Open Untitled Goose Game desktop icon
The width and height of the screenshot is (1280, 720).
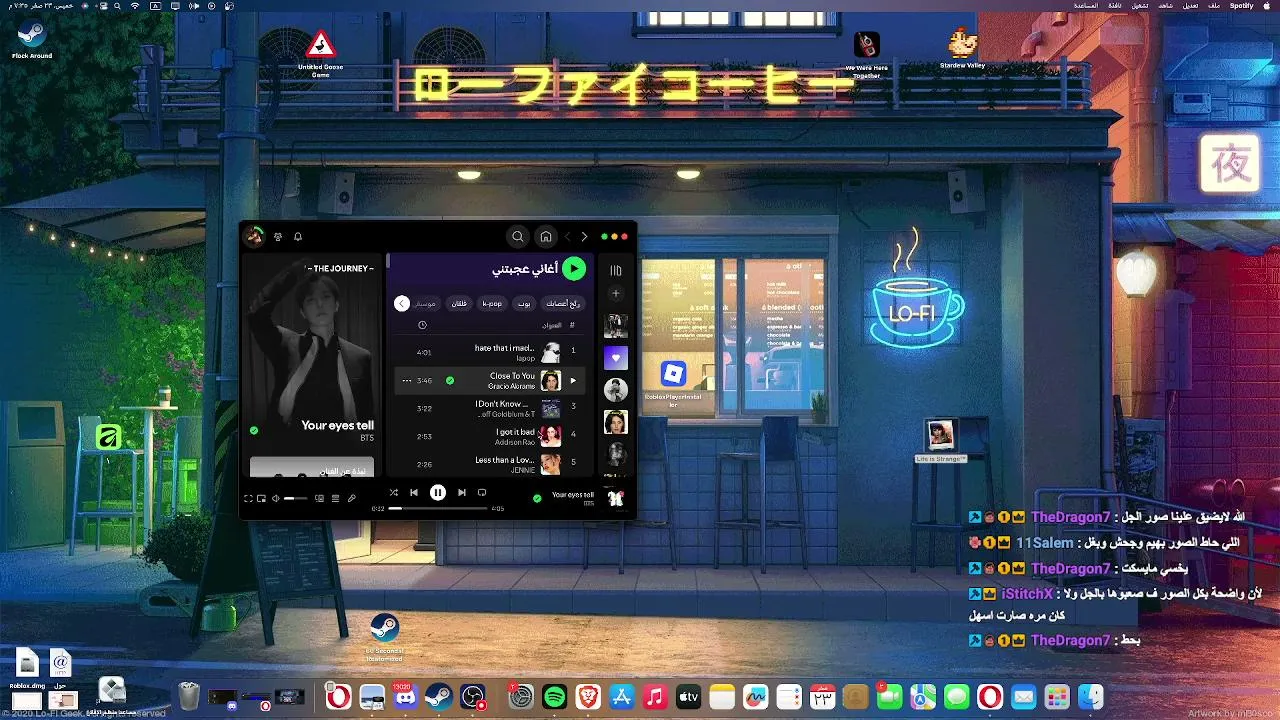tap(320, 55)
